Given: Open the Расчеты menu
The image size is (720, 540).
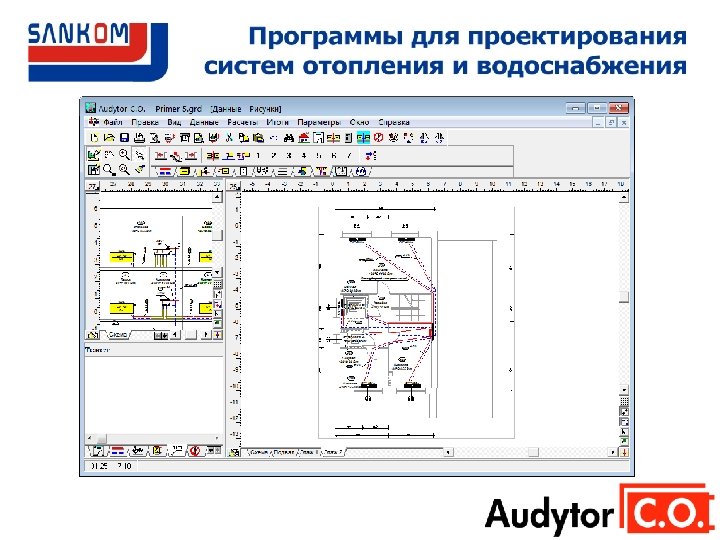Looking at the screenshot, I should (x=242, y=122).
